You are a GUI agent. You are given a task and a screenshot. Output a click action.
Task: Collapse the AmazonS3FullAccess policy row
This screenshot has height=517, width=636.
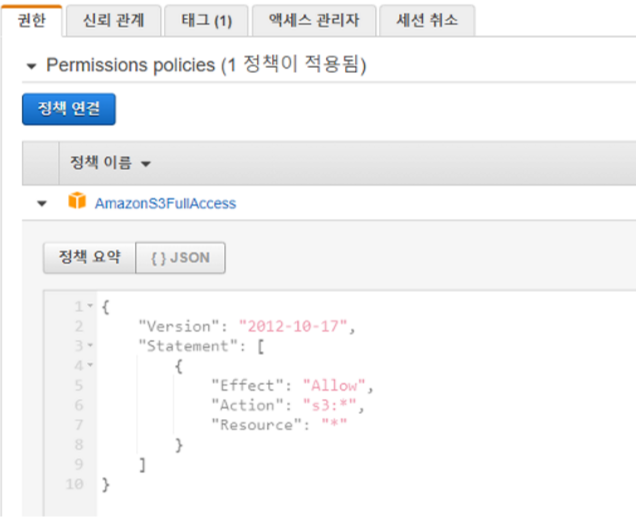[x=42, y=203]
